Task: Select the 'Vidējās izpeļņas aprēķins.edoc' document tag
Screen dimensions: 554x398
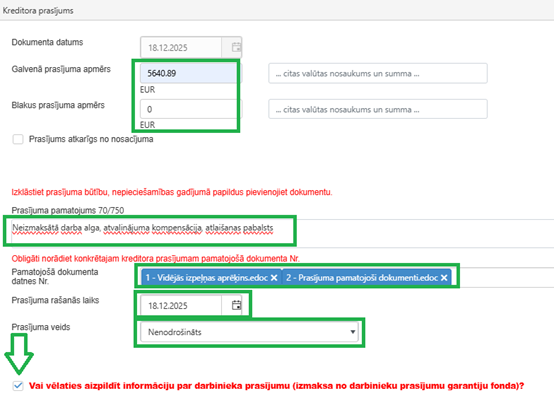Action: (x=211, y=278)
